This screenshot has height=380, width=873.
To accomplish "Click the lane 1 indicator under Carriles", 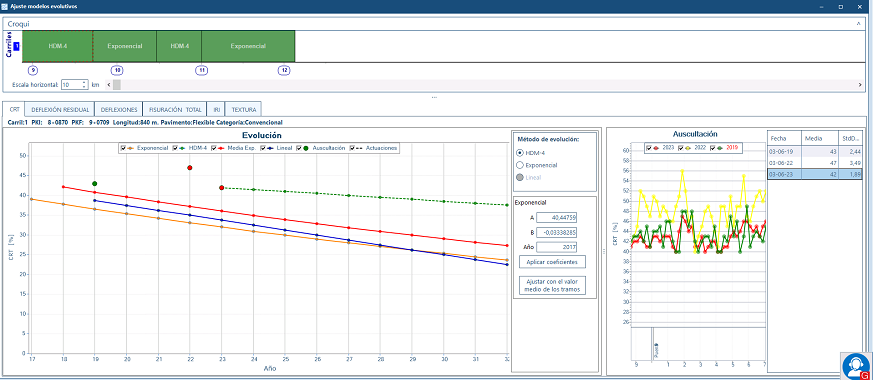I will coord(17,46).
